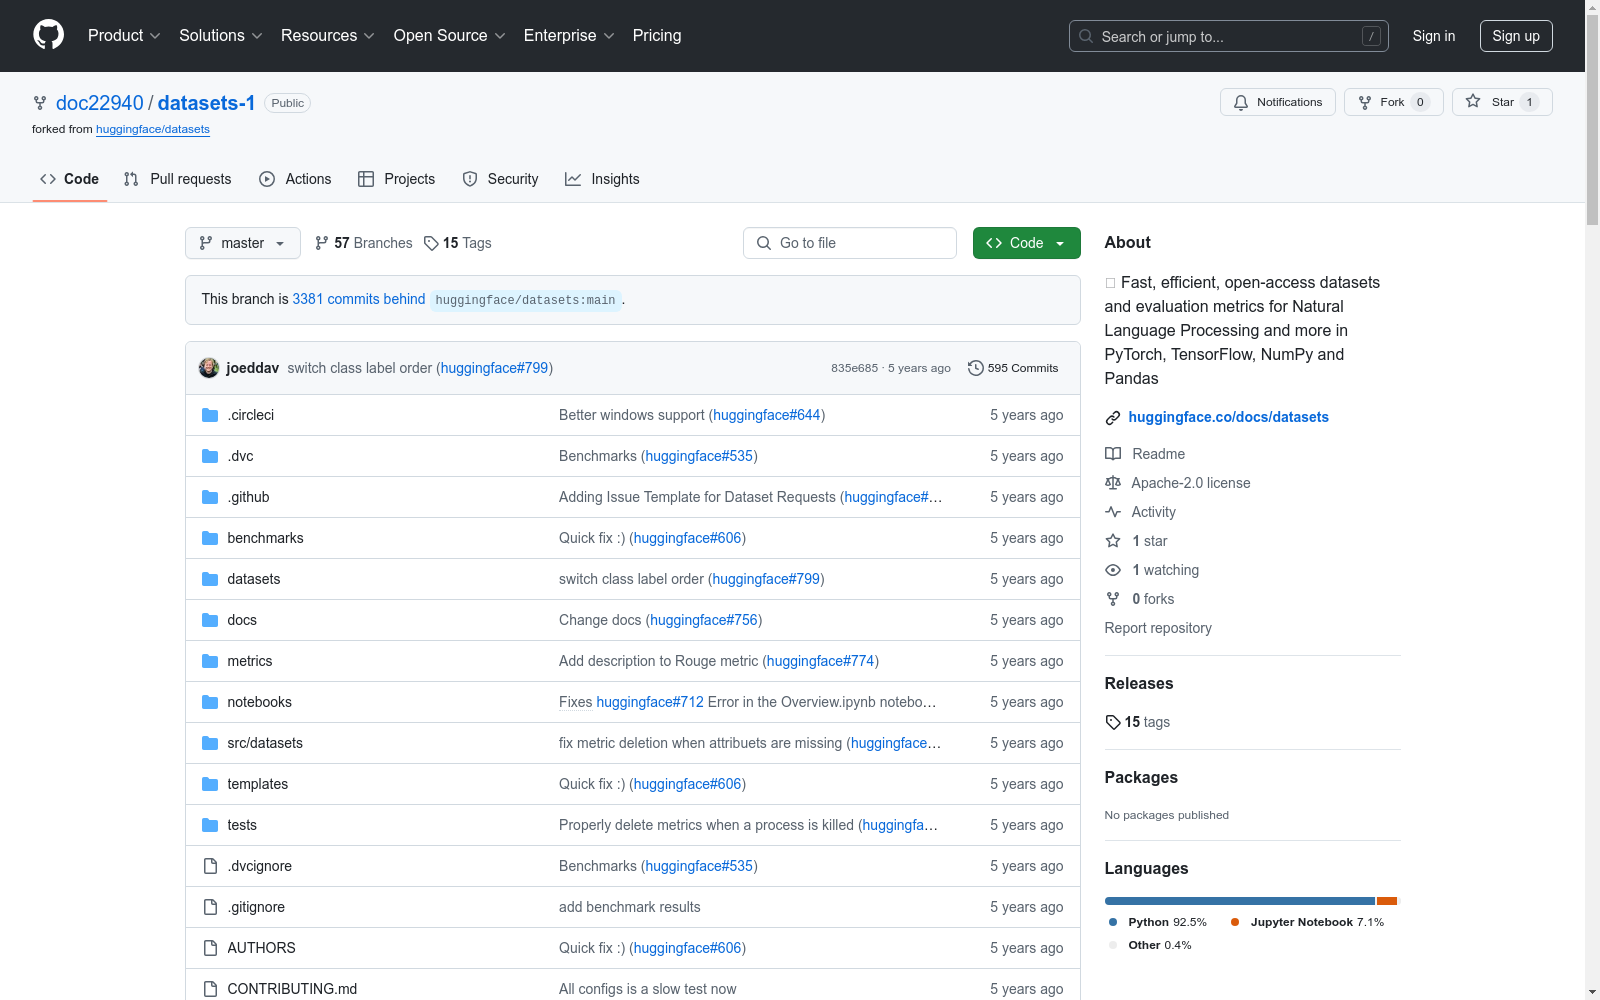Image resolution: width=1600 pixels, height=1000 pixels.
Task: Click the tests folder icon
Action: click(210, 825)
